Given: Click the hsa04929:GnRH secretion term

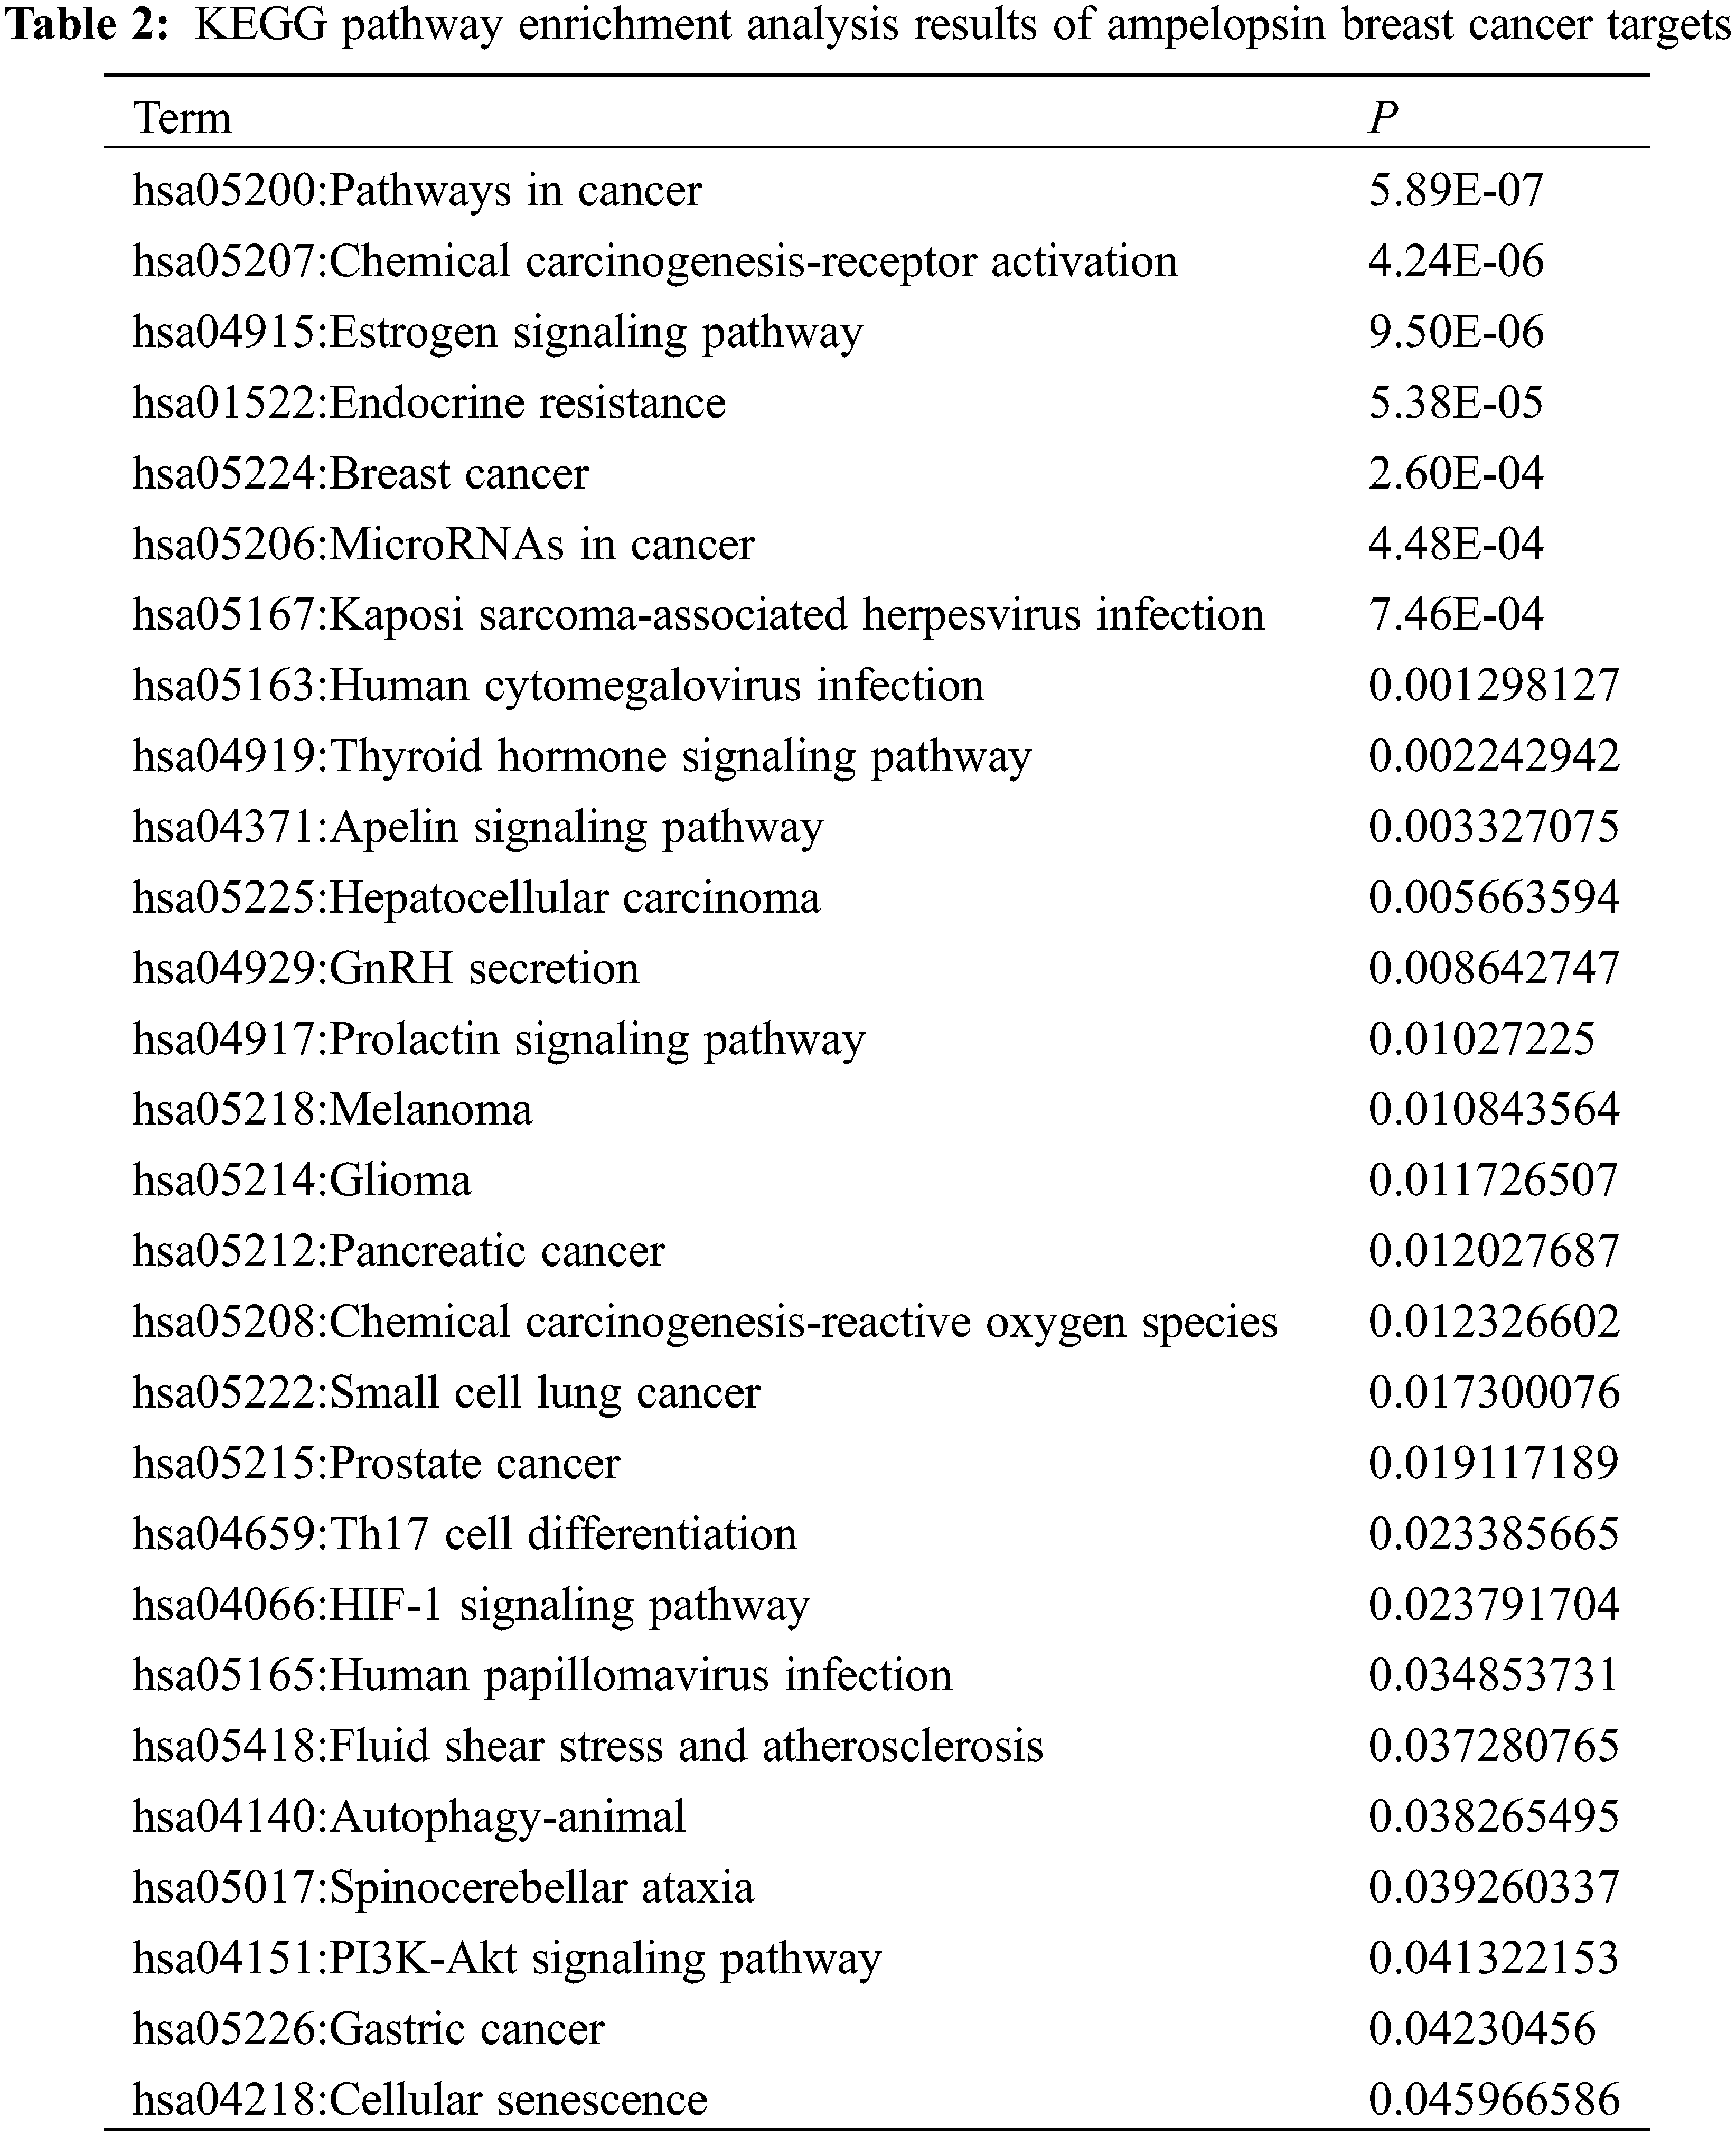Looking at the screenshot, I should [385, 968].
